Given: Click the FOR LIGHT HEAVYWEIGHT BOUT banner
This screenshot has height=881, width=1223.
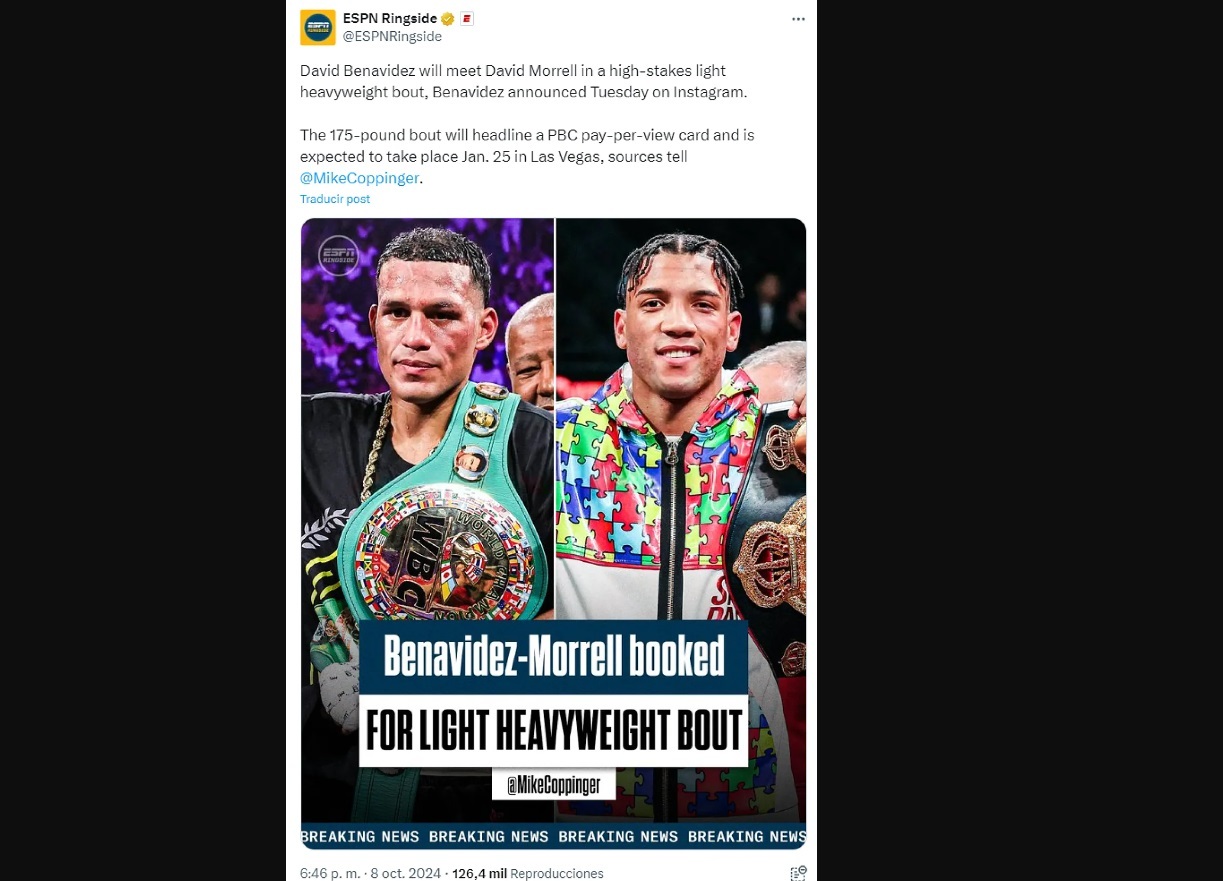Looking at the screenshot, I should [554, 730].
